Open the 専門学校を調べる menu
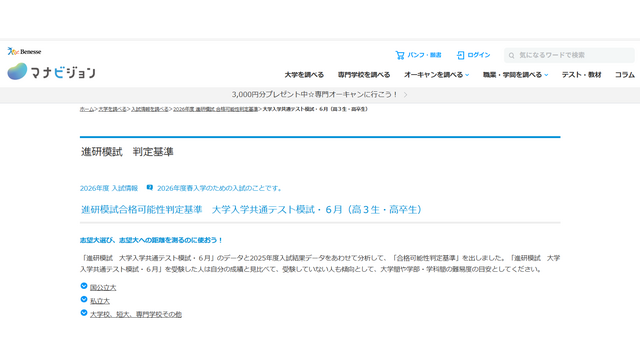Viewport: 640px width, 360px height. pyautogui.click(x=364, y=75)
